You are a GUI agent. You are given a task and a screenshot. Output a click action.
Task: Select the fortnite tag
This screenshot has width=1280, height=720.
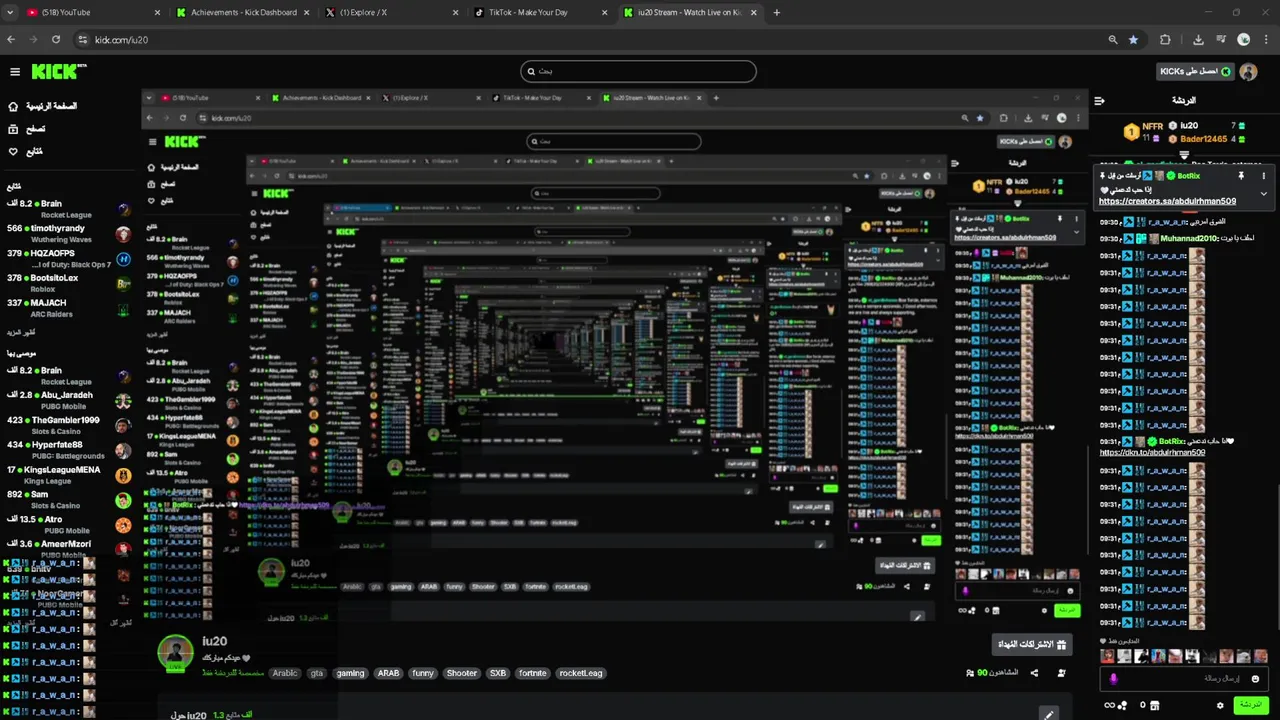533,673
